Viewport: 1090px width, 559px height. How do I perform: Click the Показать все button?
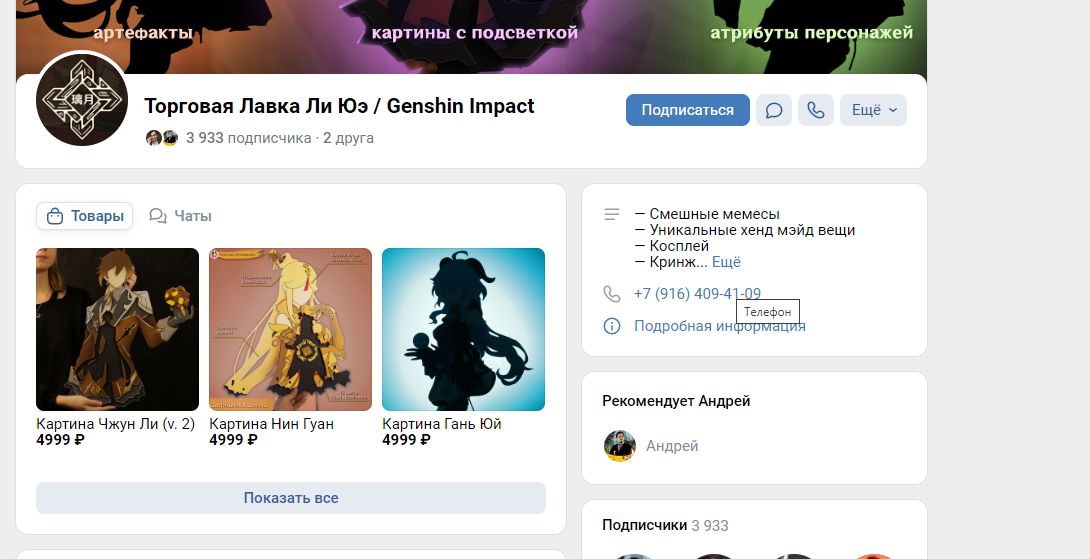pos(291,498)
